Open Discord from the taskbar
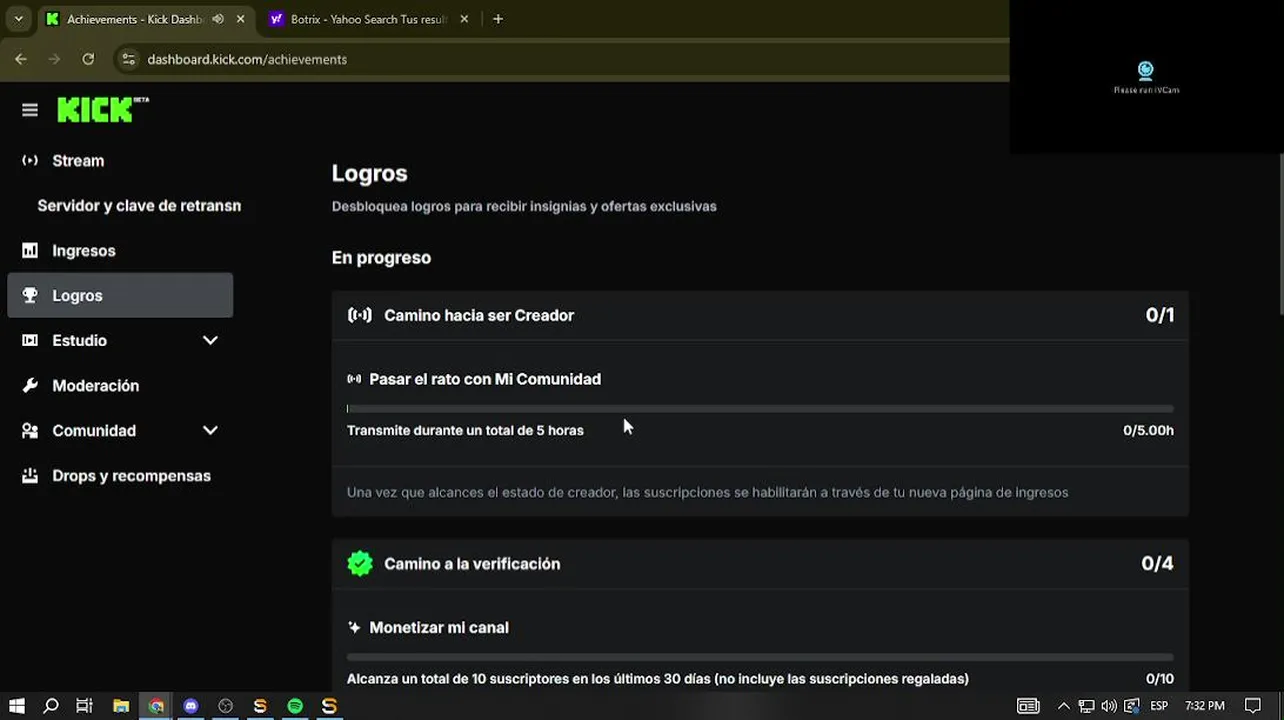The image size is (1284, 720). click(190, 706)
